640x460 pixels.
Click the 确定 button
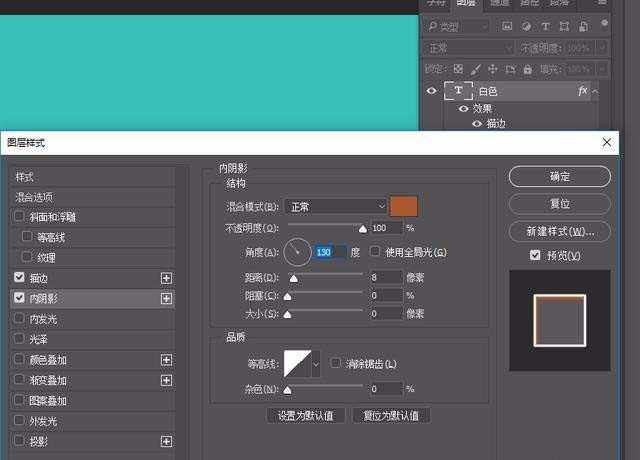click(559, 177)
